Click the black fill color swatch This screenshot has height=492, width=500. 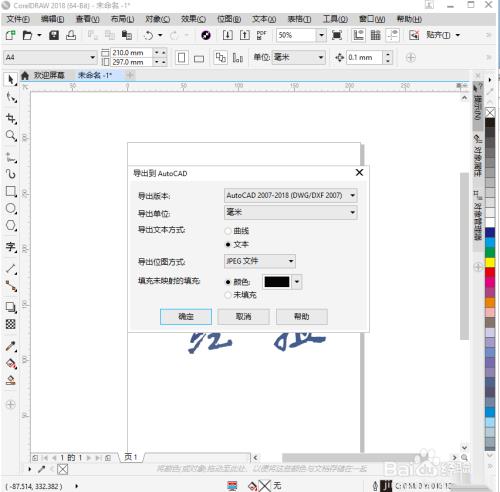[277, 282]
